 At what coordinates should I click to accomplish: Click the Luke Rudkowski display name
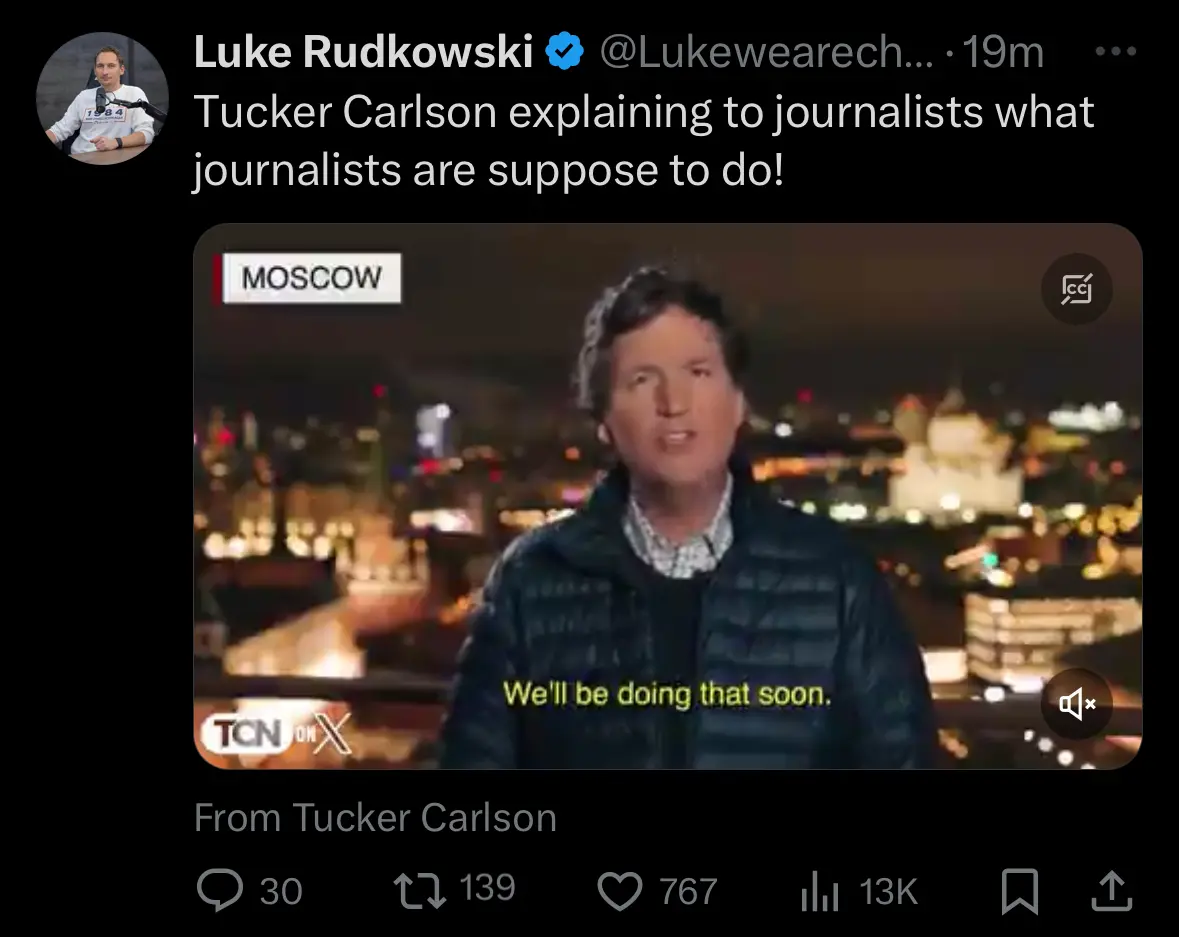[x=363, y=52]
